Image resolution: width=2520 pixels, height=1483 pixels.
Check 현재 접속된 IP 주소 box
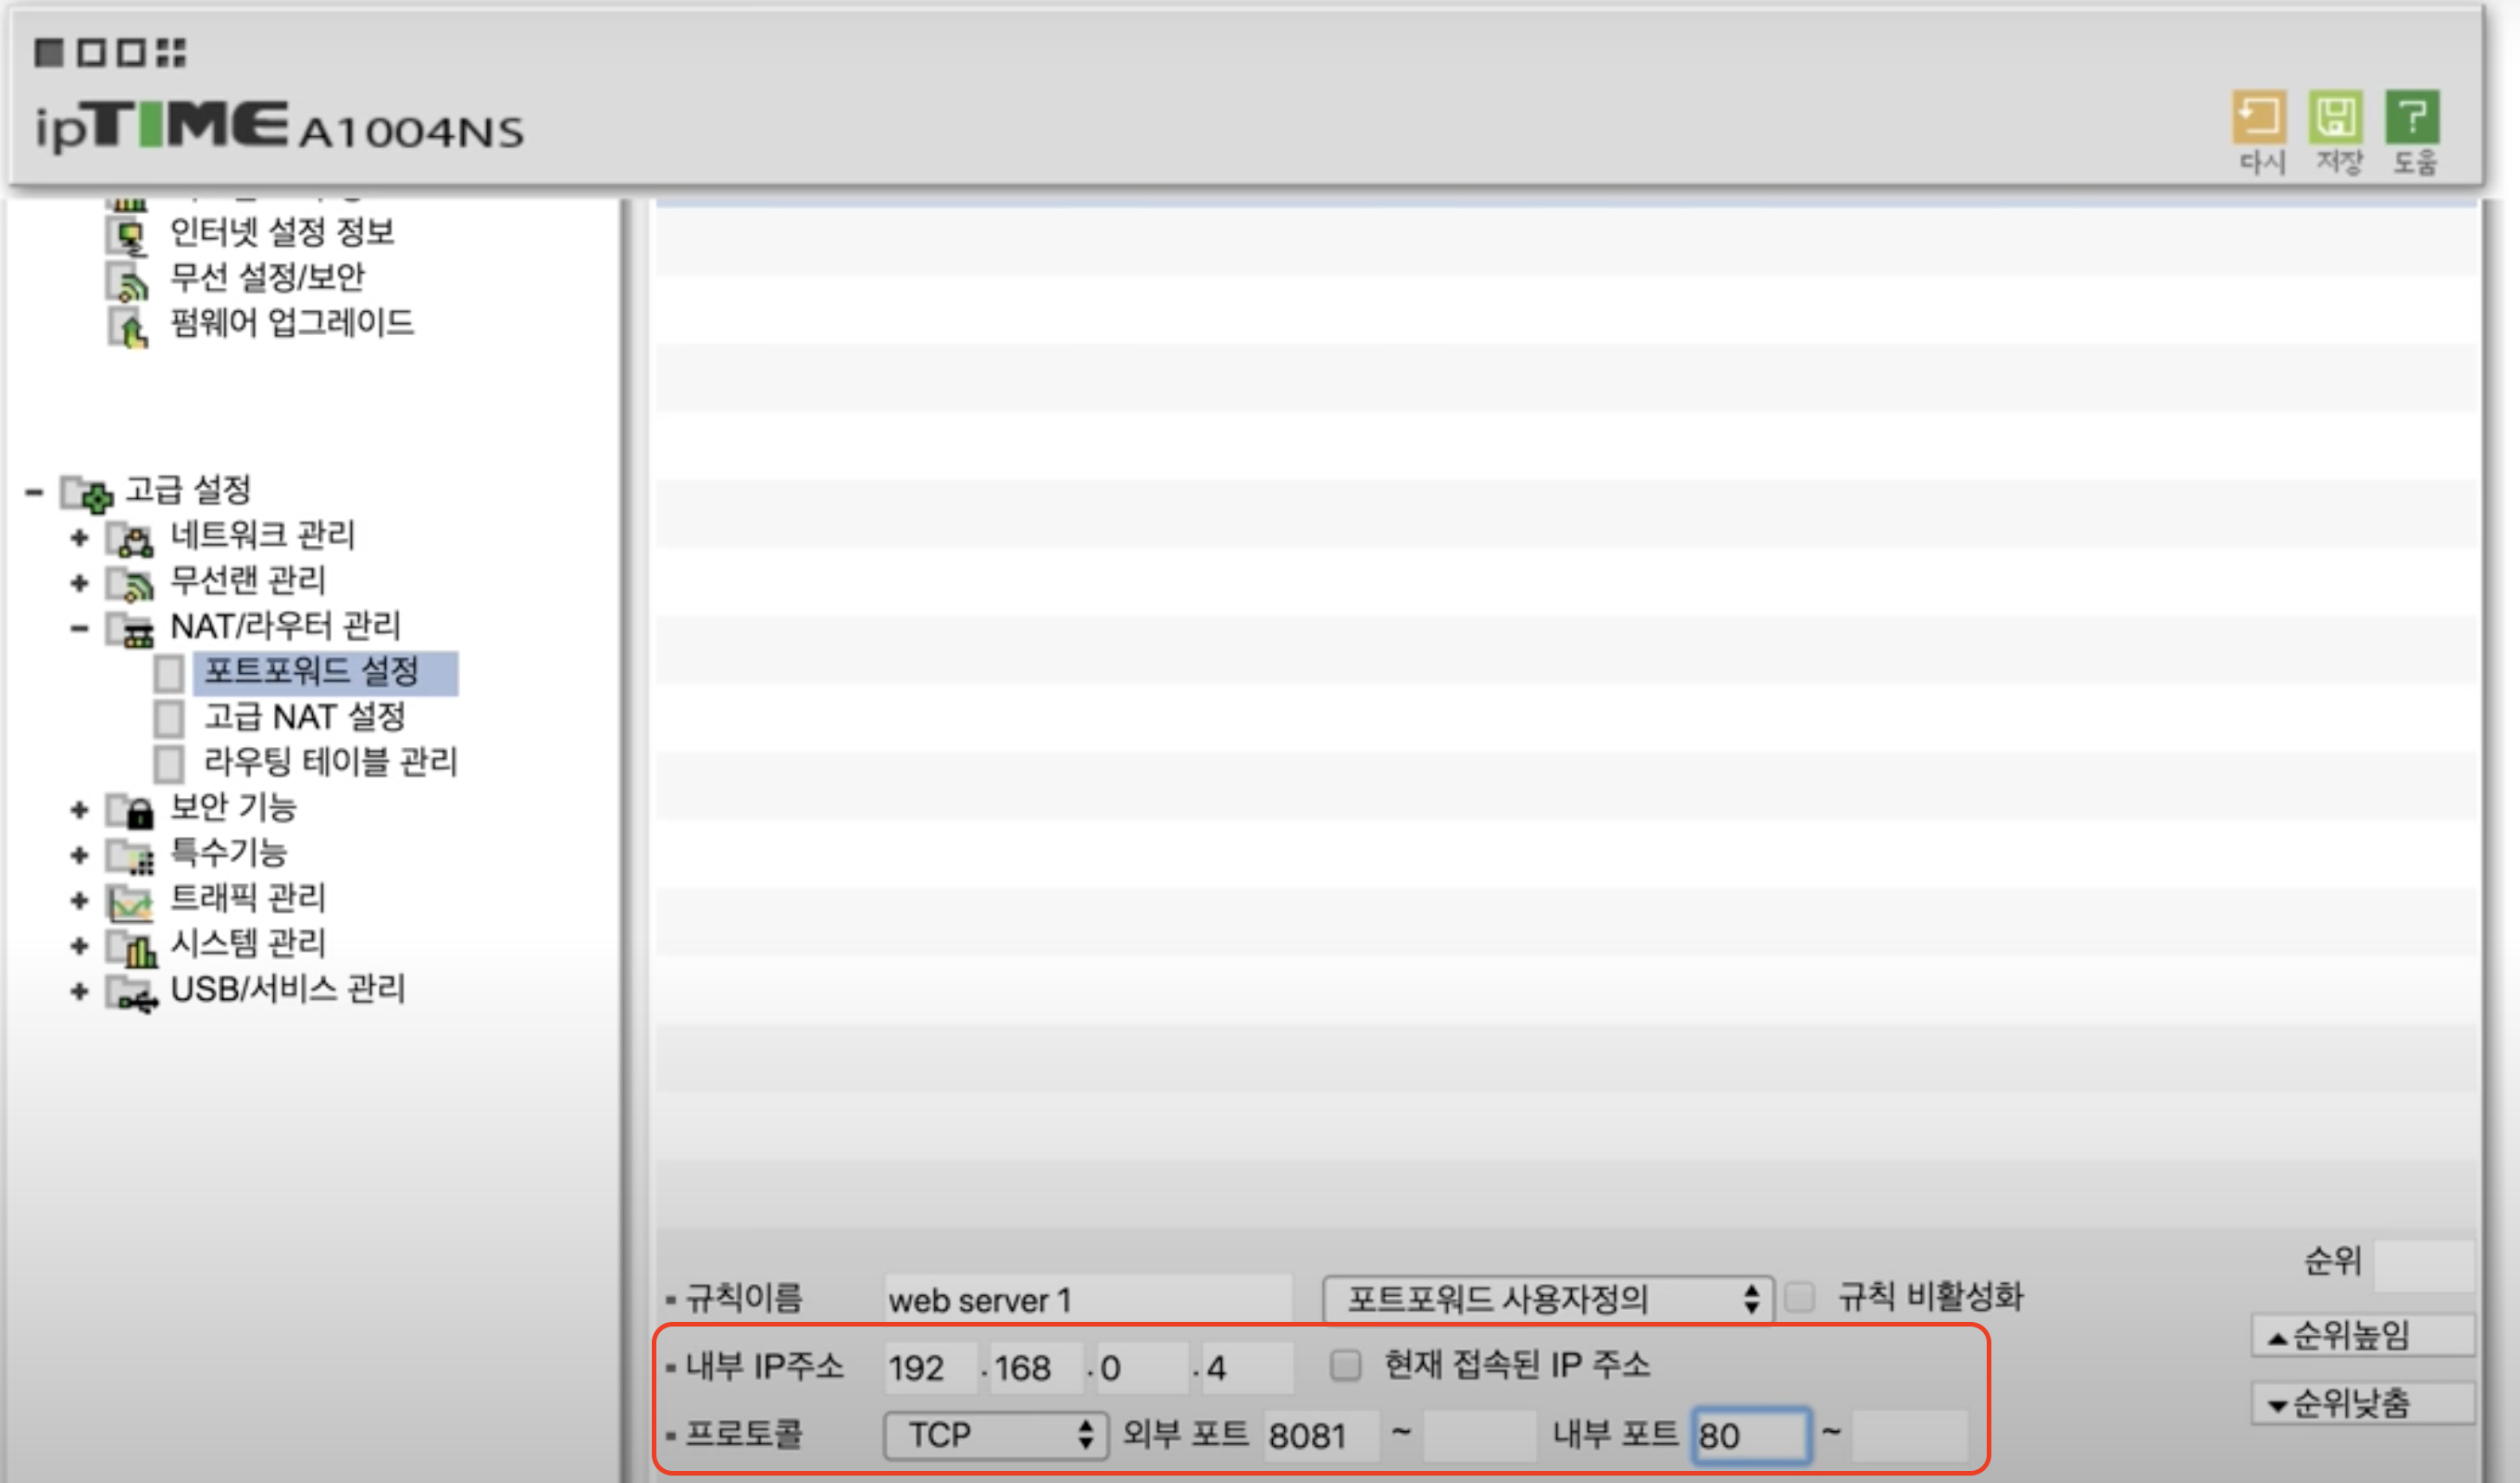(1345, 1365)
